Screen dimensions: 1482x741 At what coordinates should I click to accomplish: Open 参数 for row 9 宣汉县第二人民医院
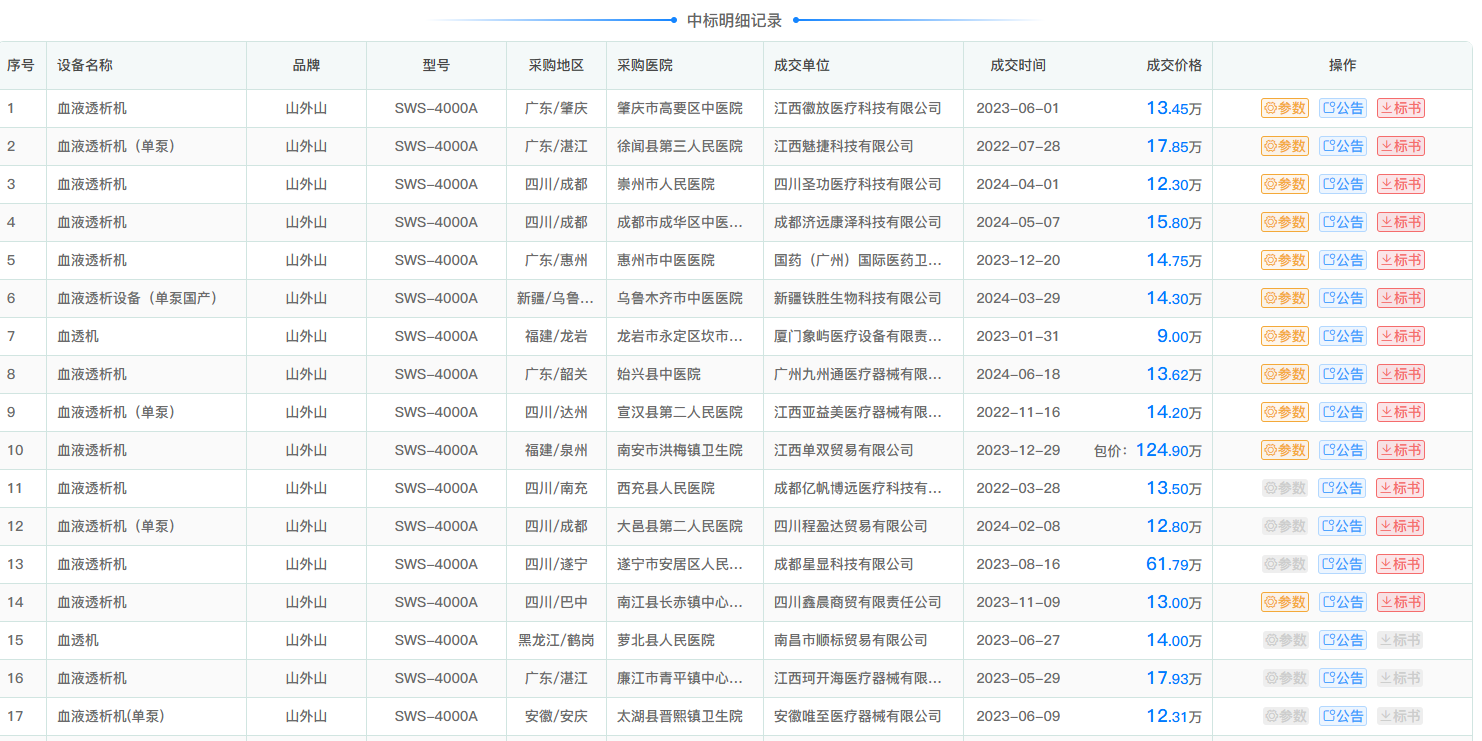[x=1285, y=412]
